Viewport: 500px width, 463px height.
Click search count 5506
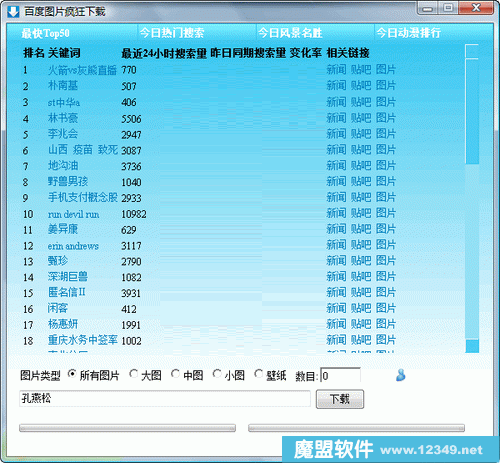(131, 119)
